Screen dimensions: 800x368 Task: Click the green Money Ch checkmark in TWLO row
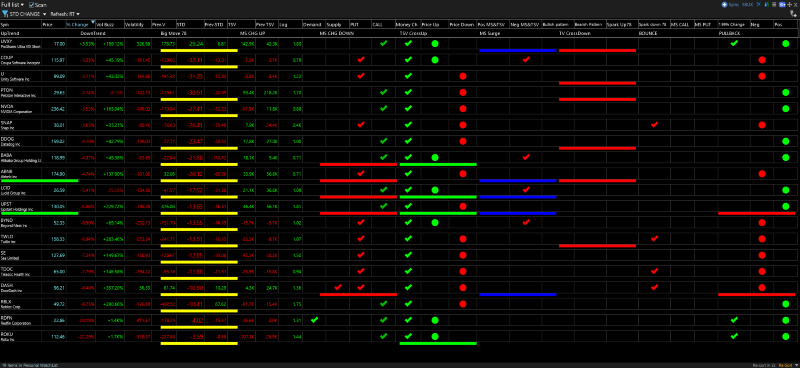point(408,238)
